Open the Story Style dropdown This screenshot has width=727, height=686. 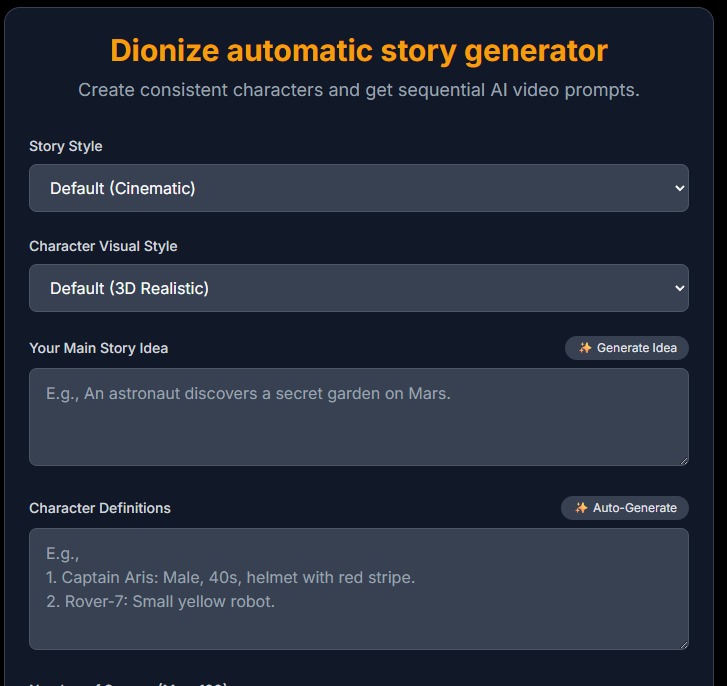tap(358, 188)
